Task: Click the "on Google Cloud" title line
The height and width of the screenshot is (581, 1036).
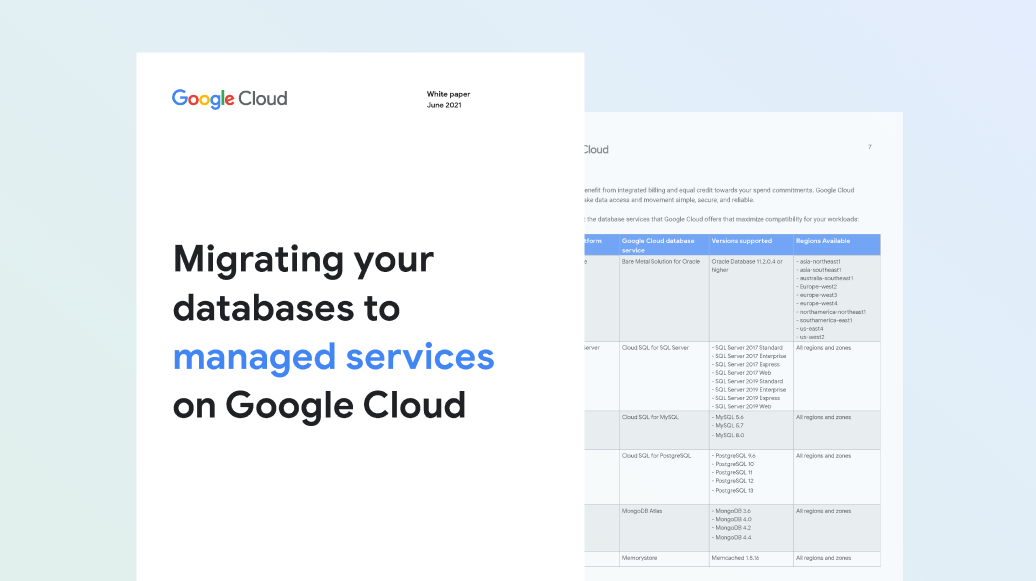Action: tap(319, 405)
